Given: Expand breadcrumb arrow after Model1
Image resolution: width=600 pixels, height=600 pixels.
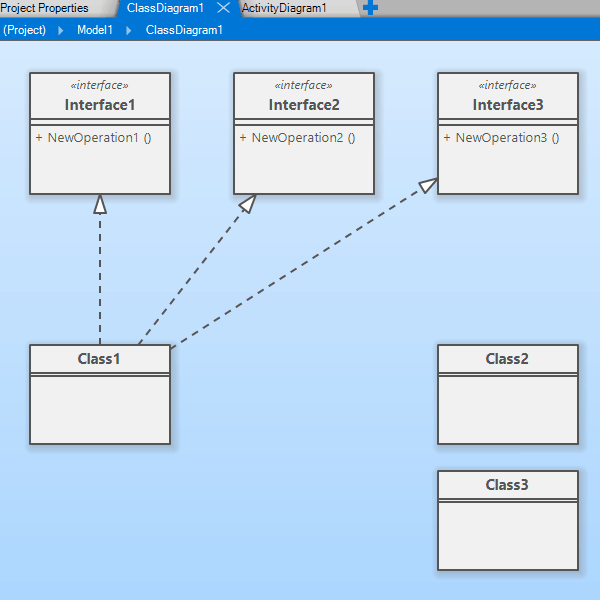Looking at the screenshot, I should point(129,30).
